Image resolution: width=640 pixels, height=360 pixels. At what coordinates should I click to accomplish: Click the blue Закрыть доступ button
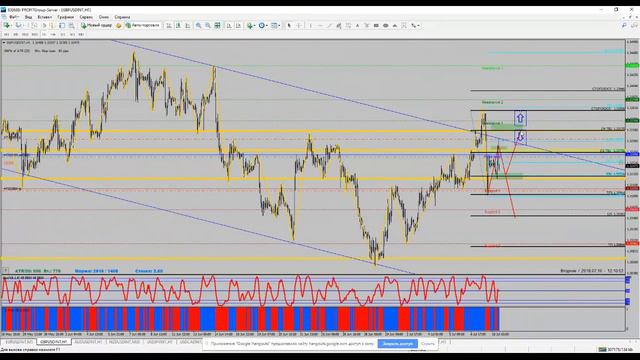coord(398,344)
